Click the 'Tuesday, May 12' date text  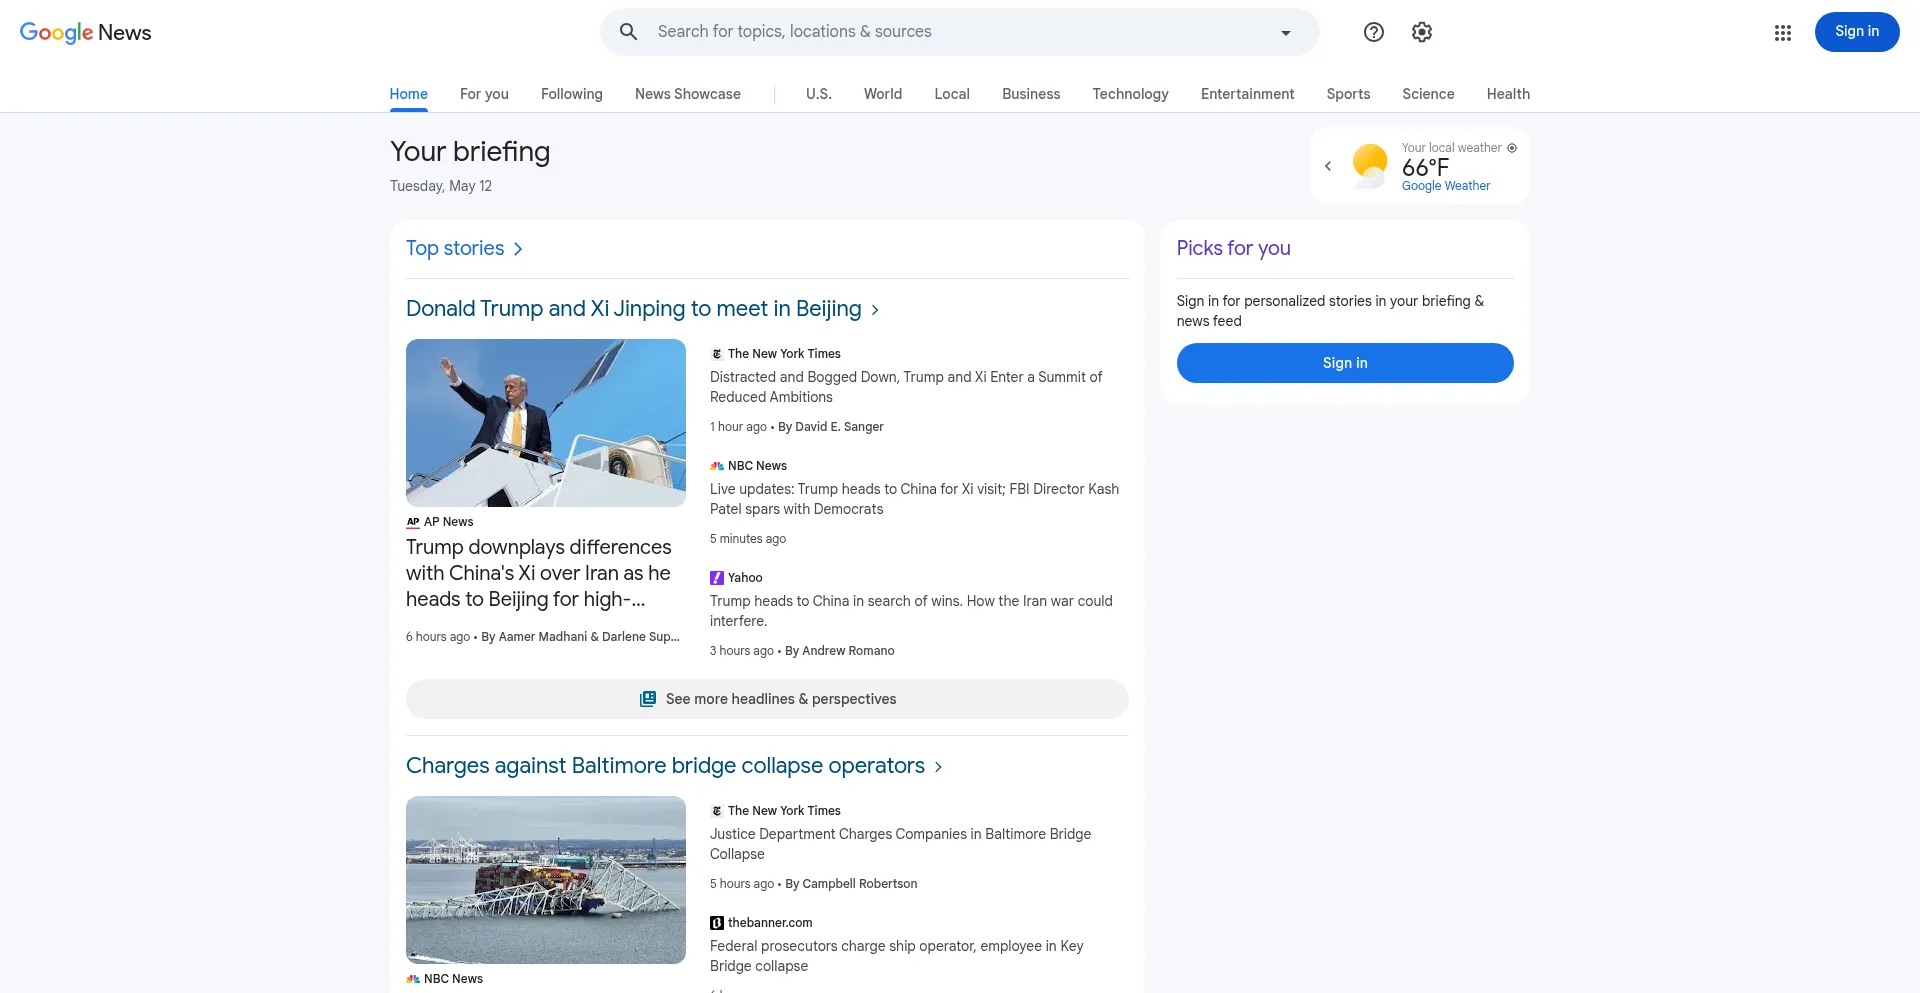(x=441, y=186)
